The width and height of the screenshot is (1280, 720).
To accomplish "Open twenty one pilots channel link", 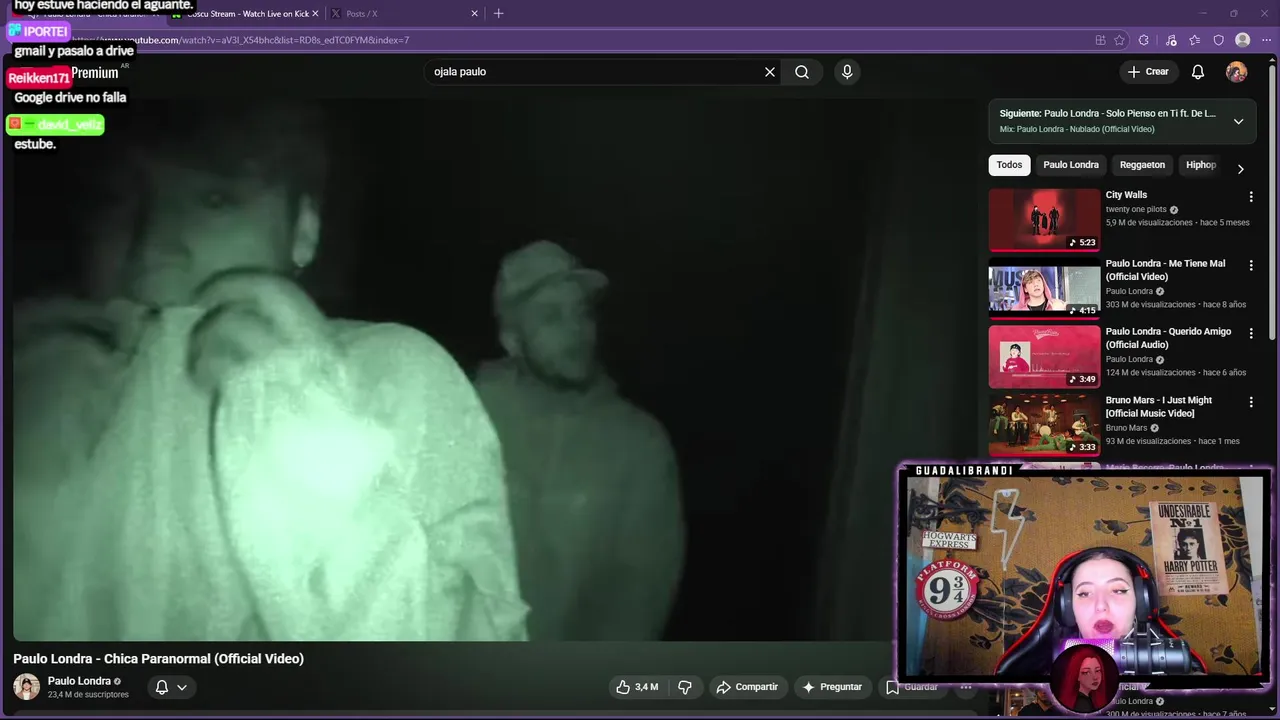I will coord(1136,210).
